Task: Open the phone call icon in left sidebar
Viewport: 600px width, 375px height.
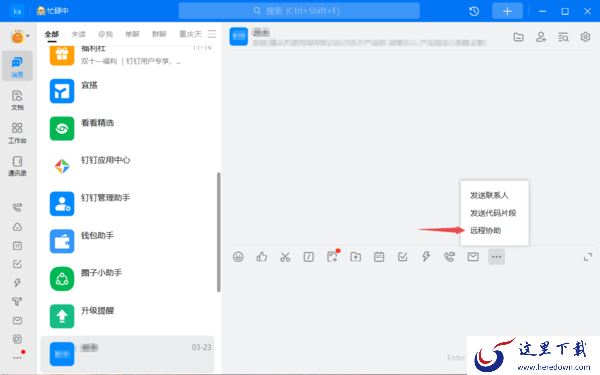Action: click(17, 208)
